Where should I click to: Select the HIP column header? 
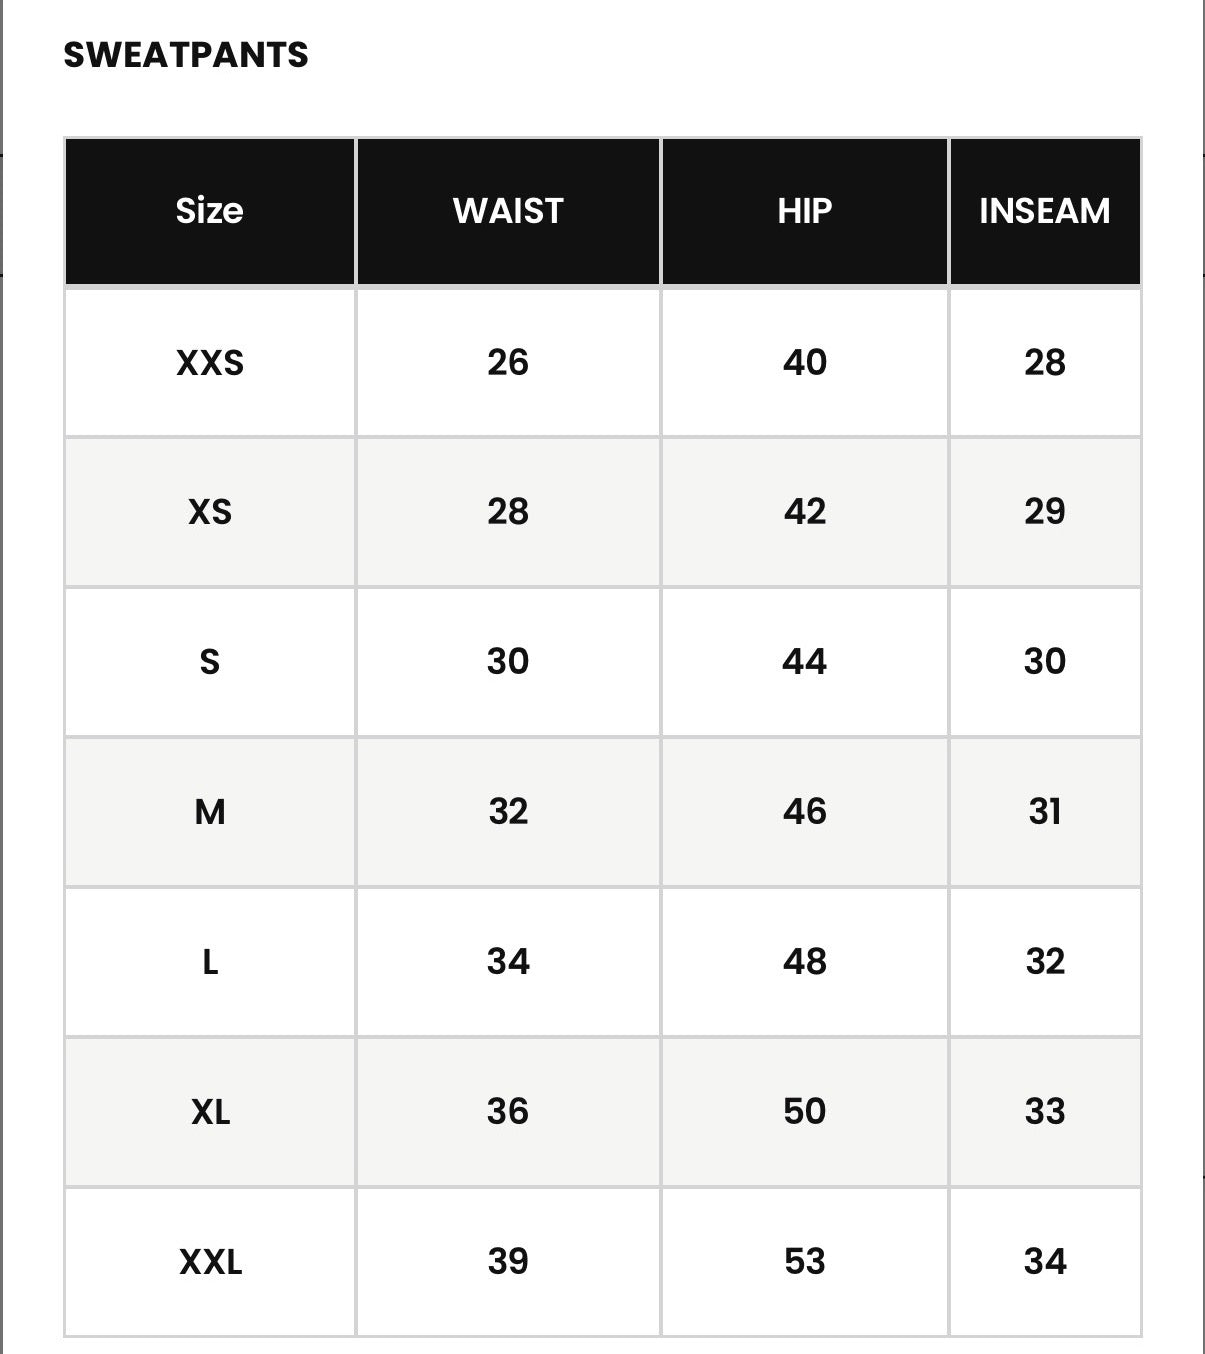click(805, 211)
